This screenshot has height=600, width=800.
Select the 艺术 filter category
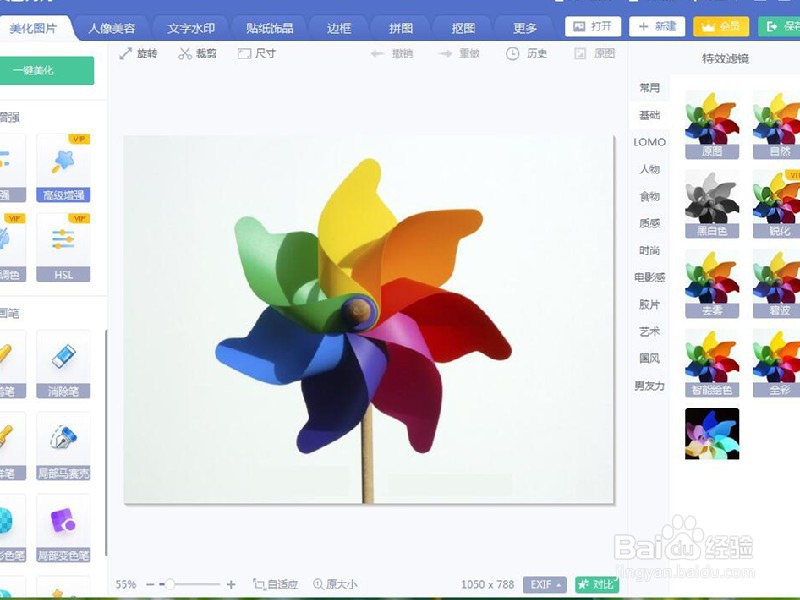coord(649,332)
